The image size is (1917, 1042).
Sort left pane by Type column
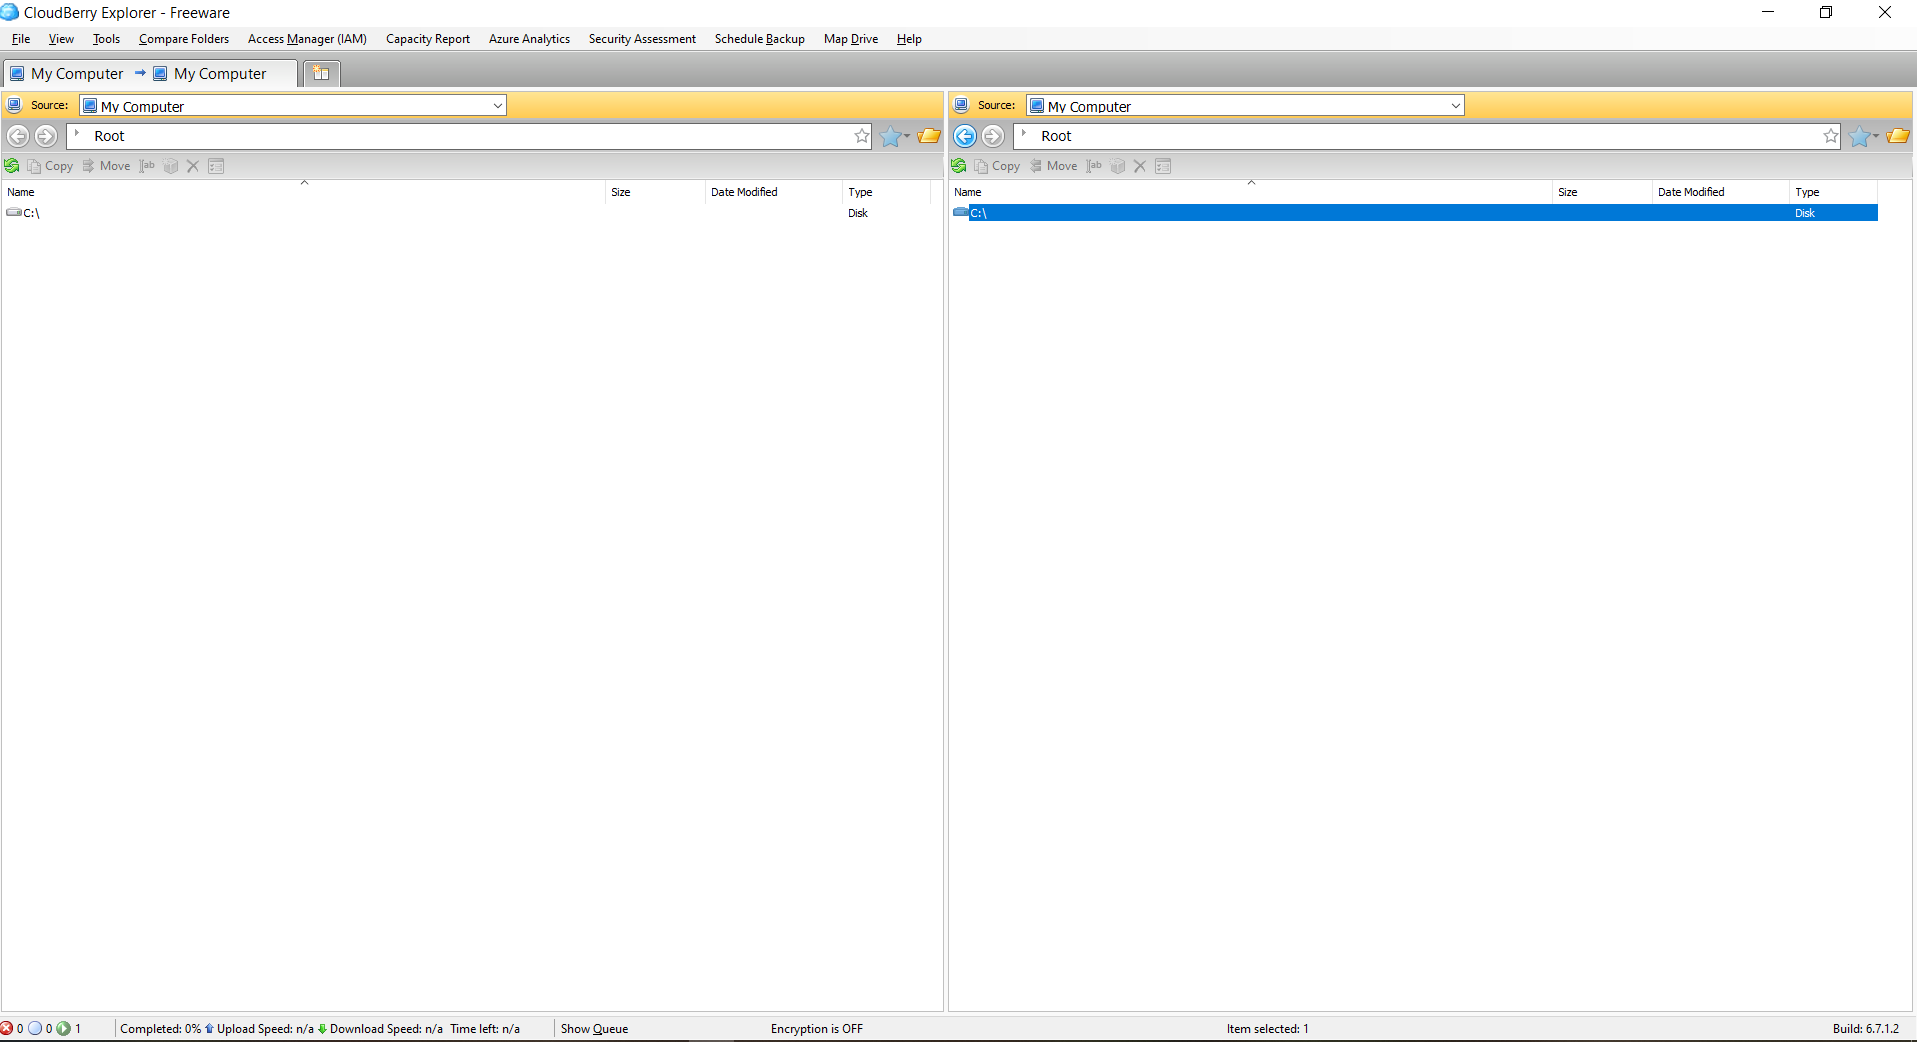pos(886,192)
